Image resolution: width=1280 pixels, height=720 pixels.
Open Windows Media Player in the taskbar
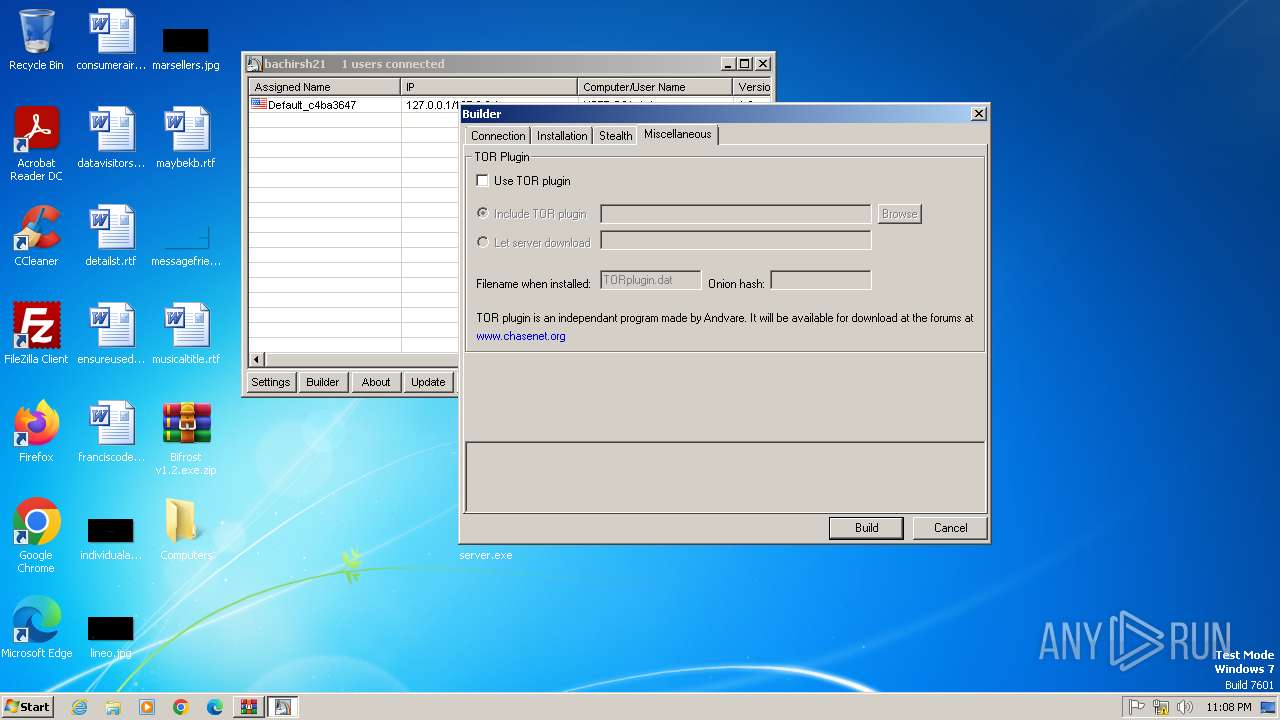[x=147, y=707]
